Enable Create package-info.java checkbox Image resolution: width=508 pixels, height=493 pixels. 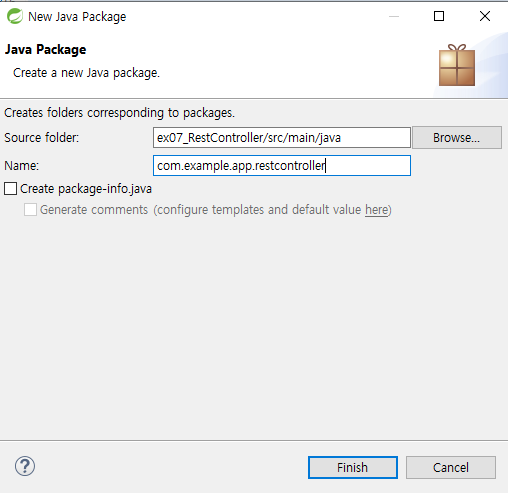point(10,189)
